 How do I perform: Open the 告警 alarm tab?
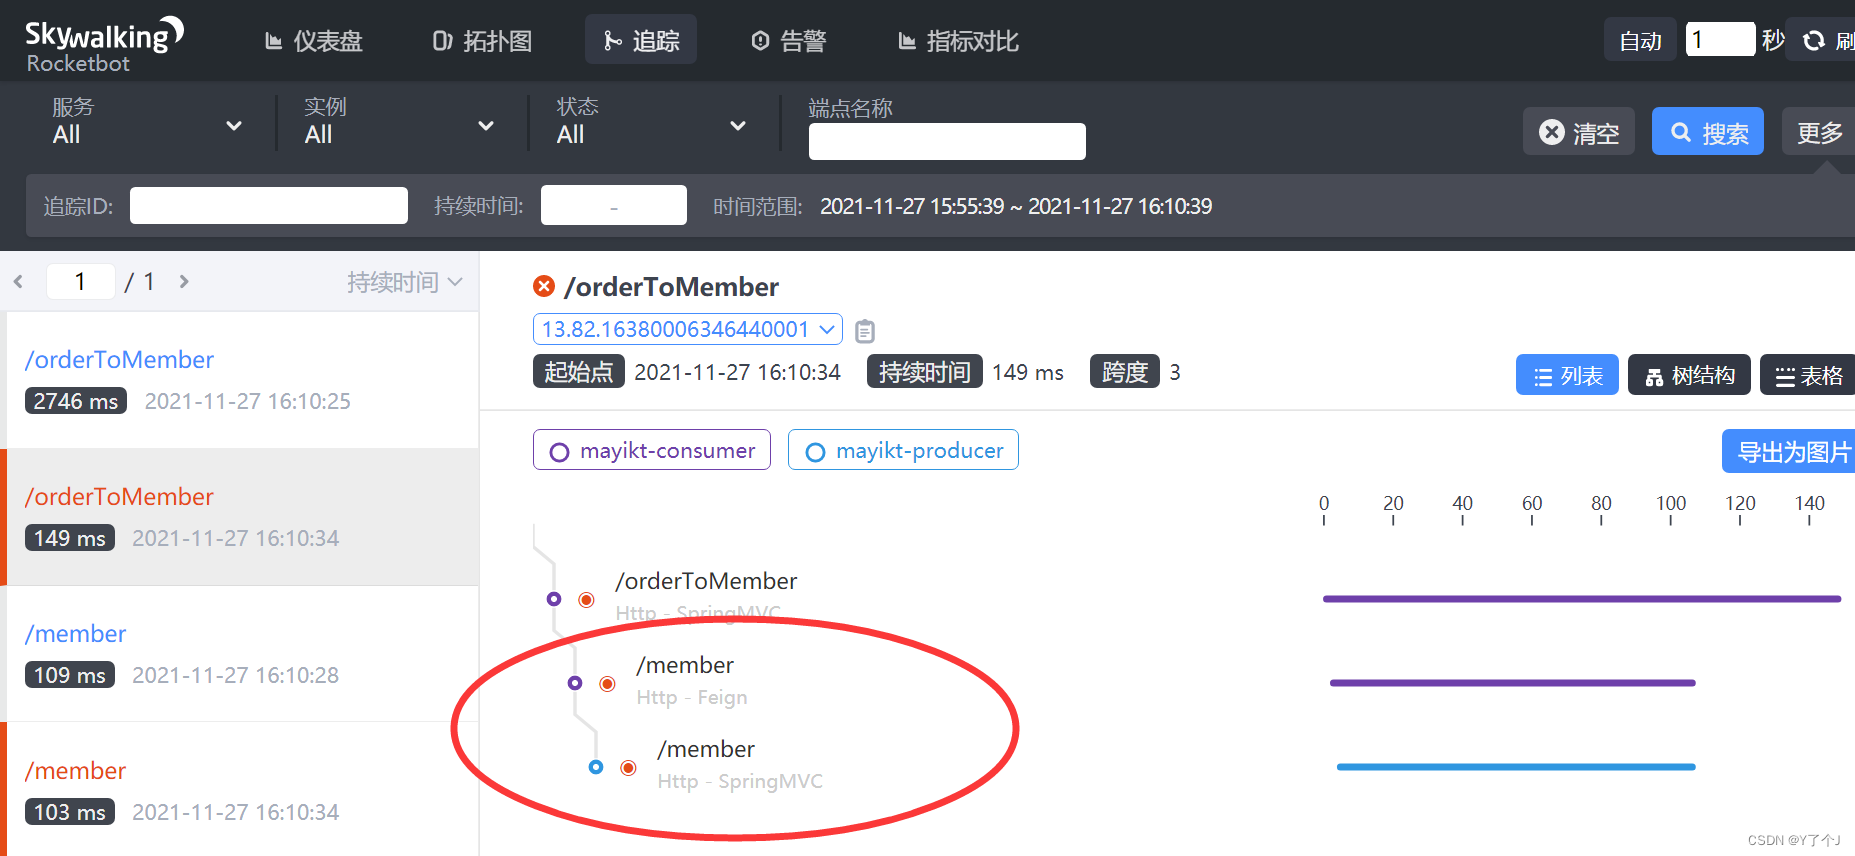click(x=789, y=41)
